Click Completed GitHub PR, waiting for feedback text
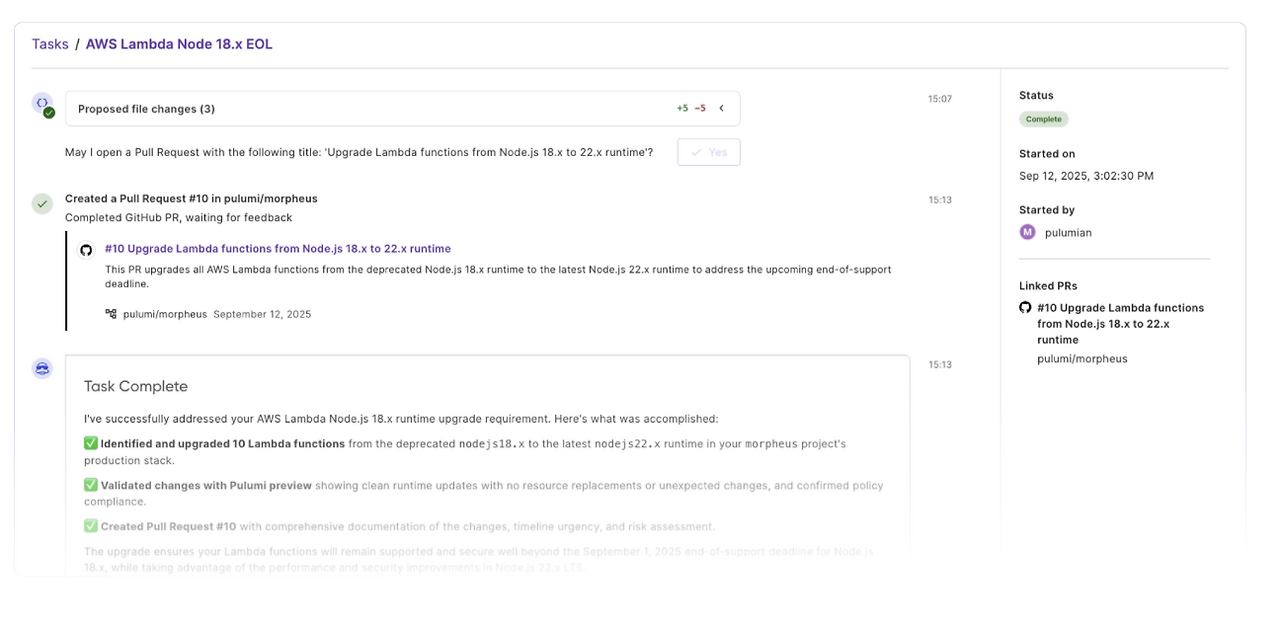 click(179, 218)
